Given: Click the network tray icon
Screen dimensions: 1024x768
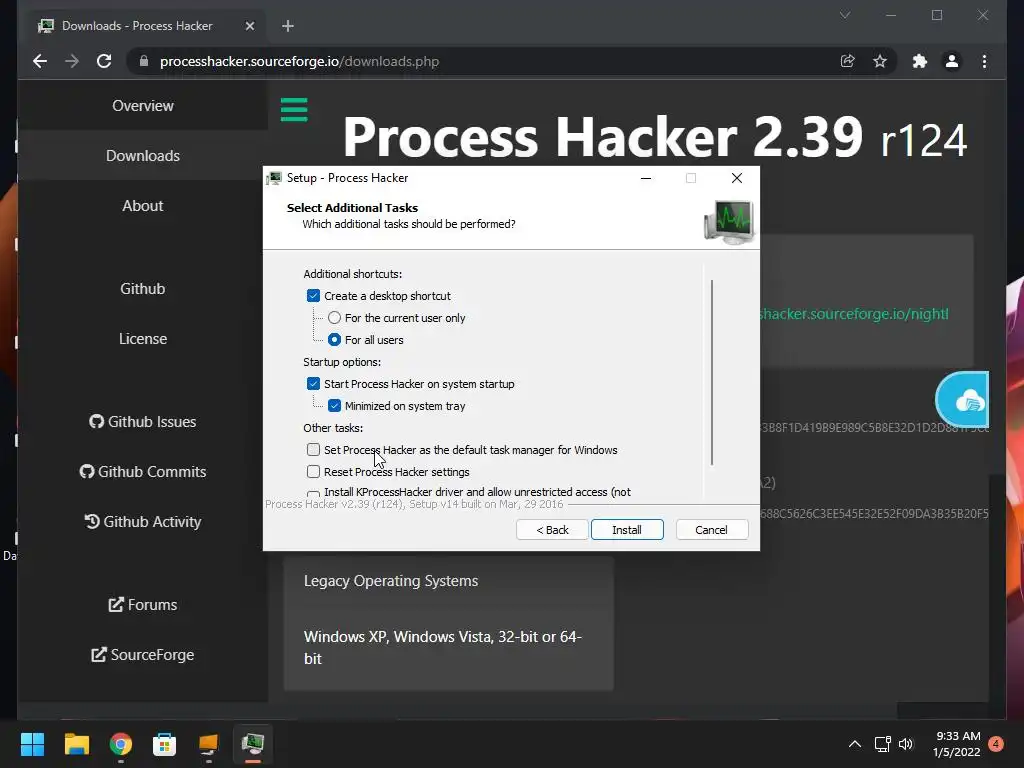Looking at the screenshot, I should click(882, 744).
